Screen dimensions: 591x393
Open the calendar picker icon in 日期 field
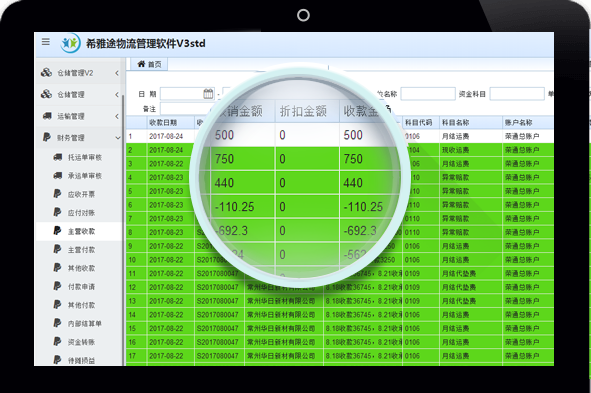click(208, 94)
